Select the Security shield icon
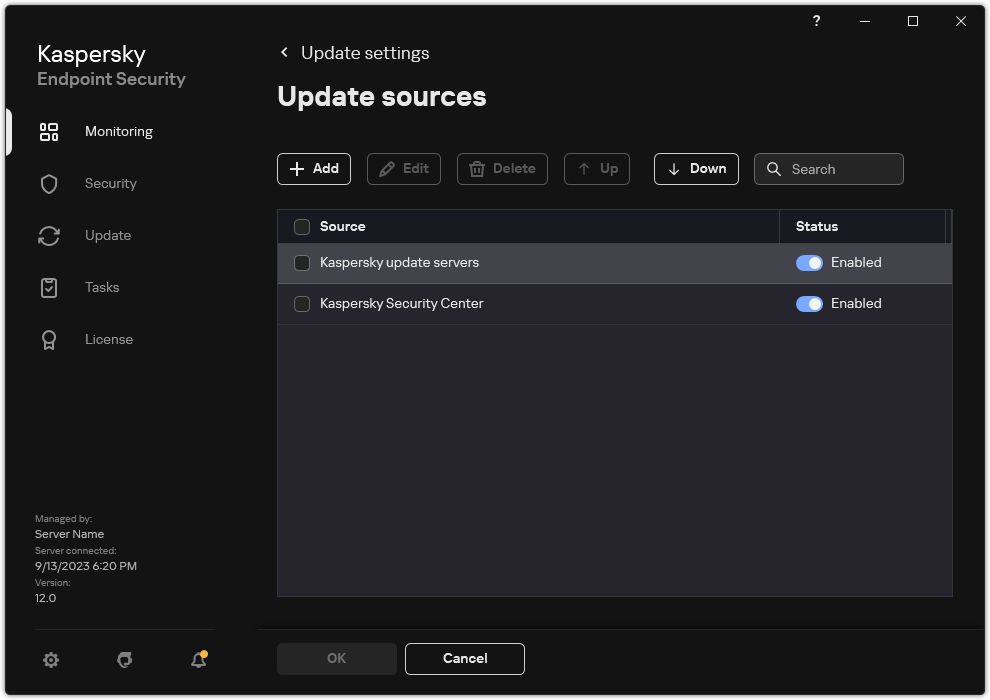This screenshot has width=990, height=700. pos(49,183)
